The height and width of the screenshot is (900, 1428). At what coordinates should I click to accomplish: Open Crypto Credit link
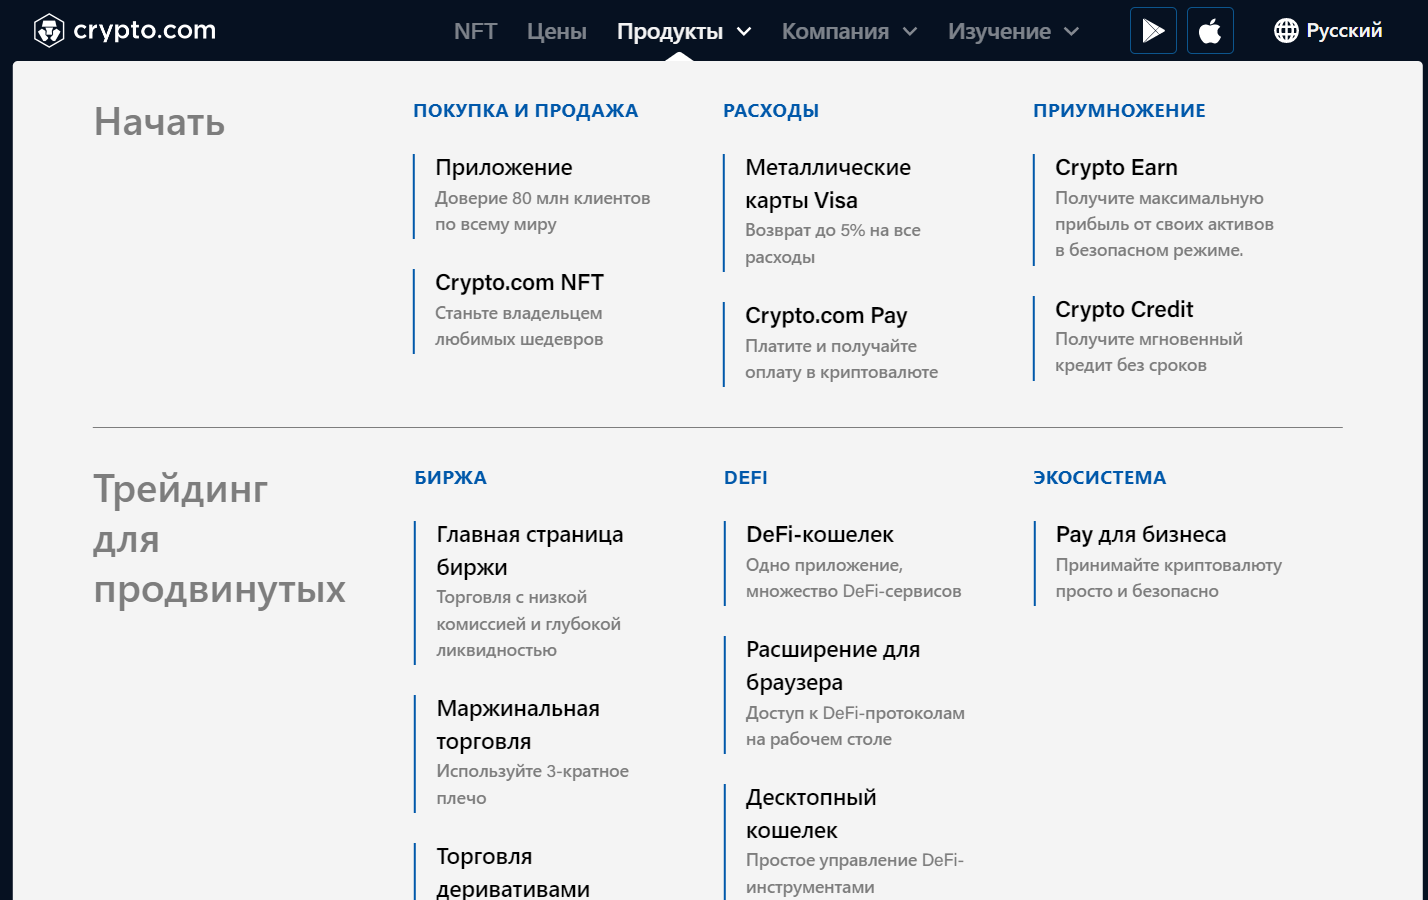click(x=1124, y=309)
